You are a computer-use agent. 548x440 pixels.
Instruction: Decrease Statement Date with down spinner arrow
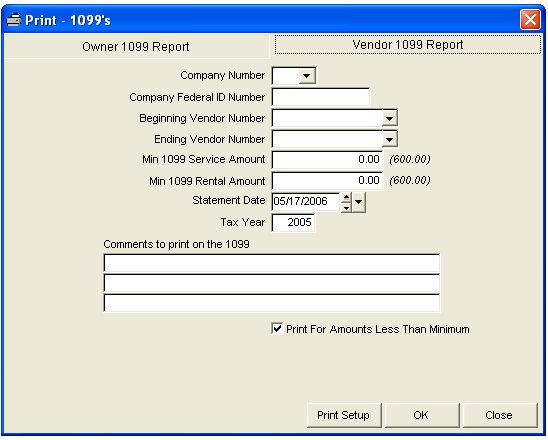point(346,207)
